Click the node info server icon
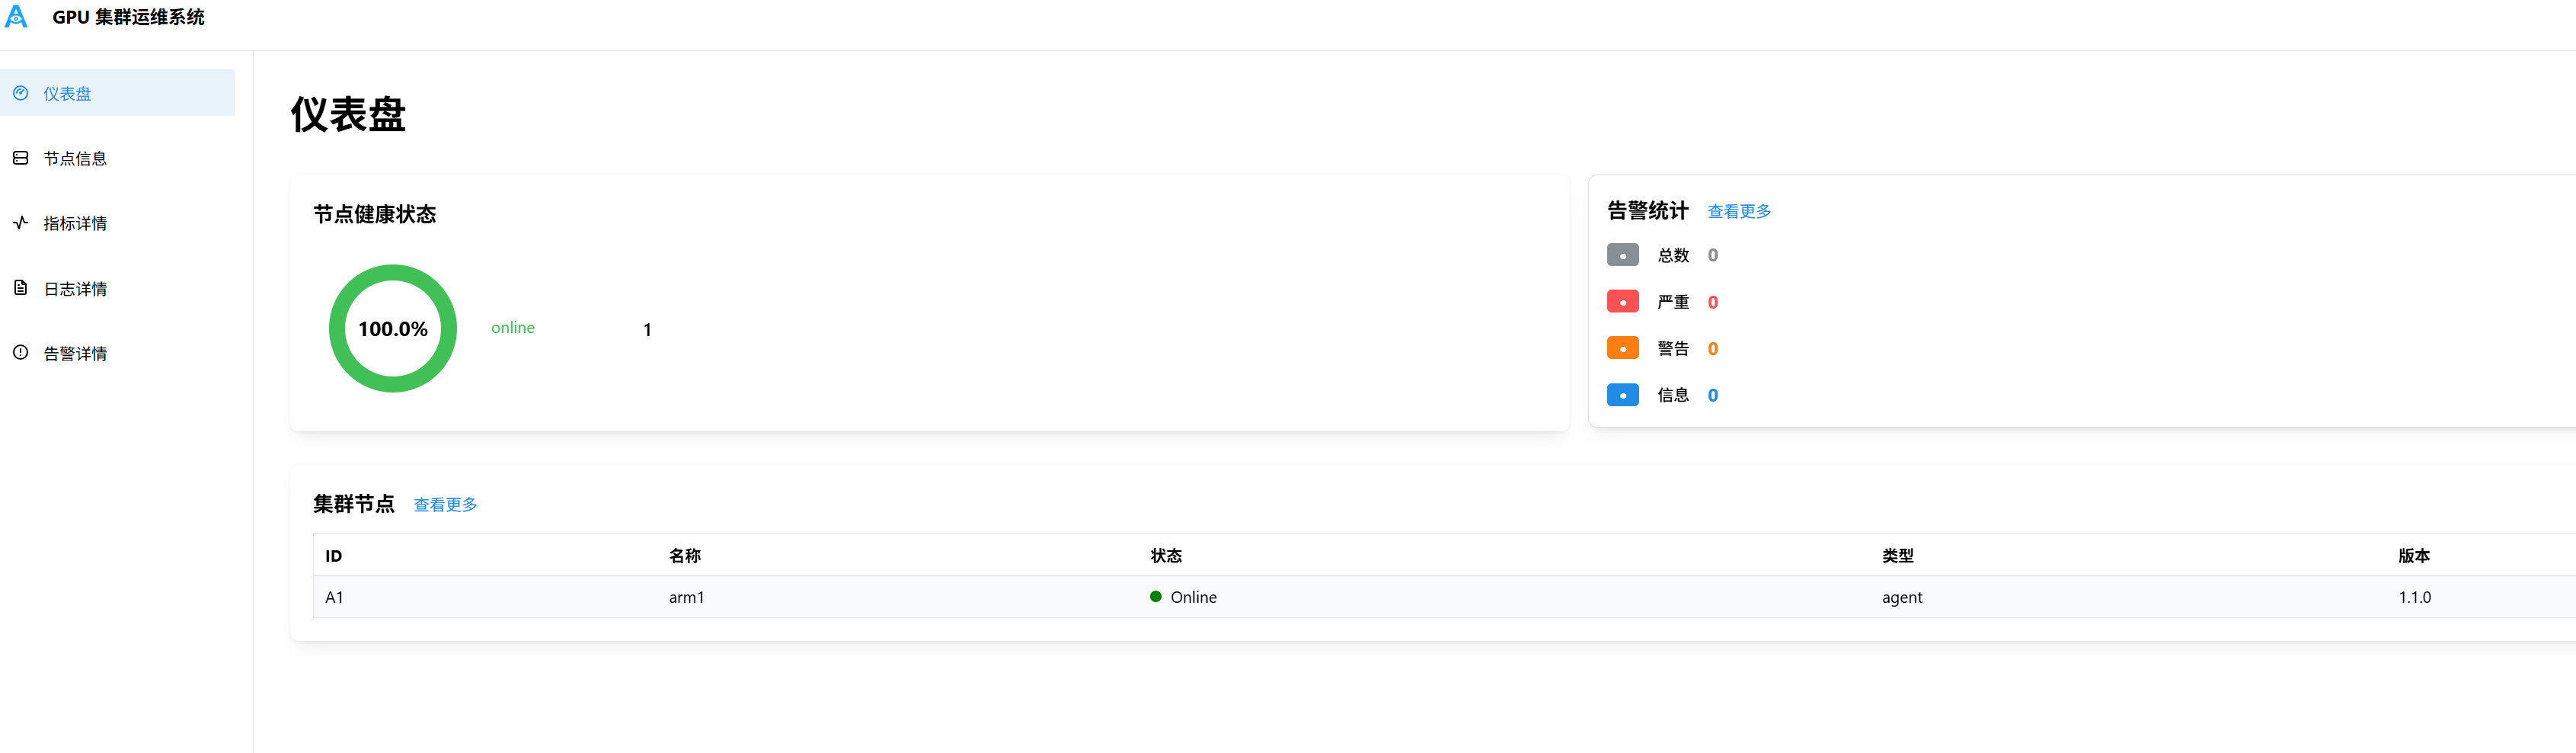The image size is (2576, 753). [20, 158]
